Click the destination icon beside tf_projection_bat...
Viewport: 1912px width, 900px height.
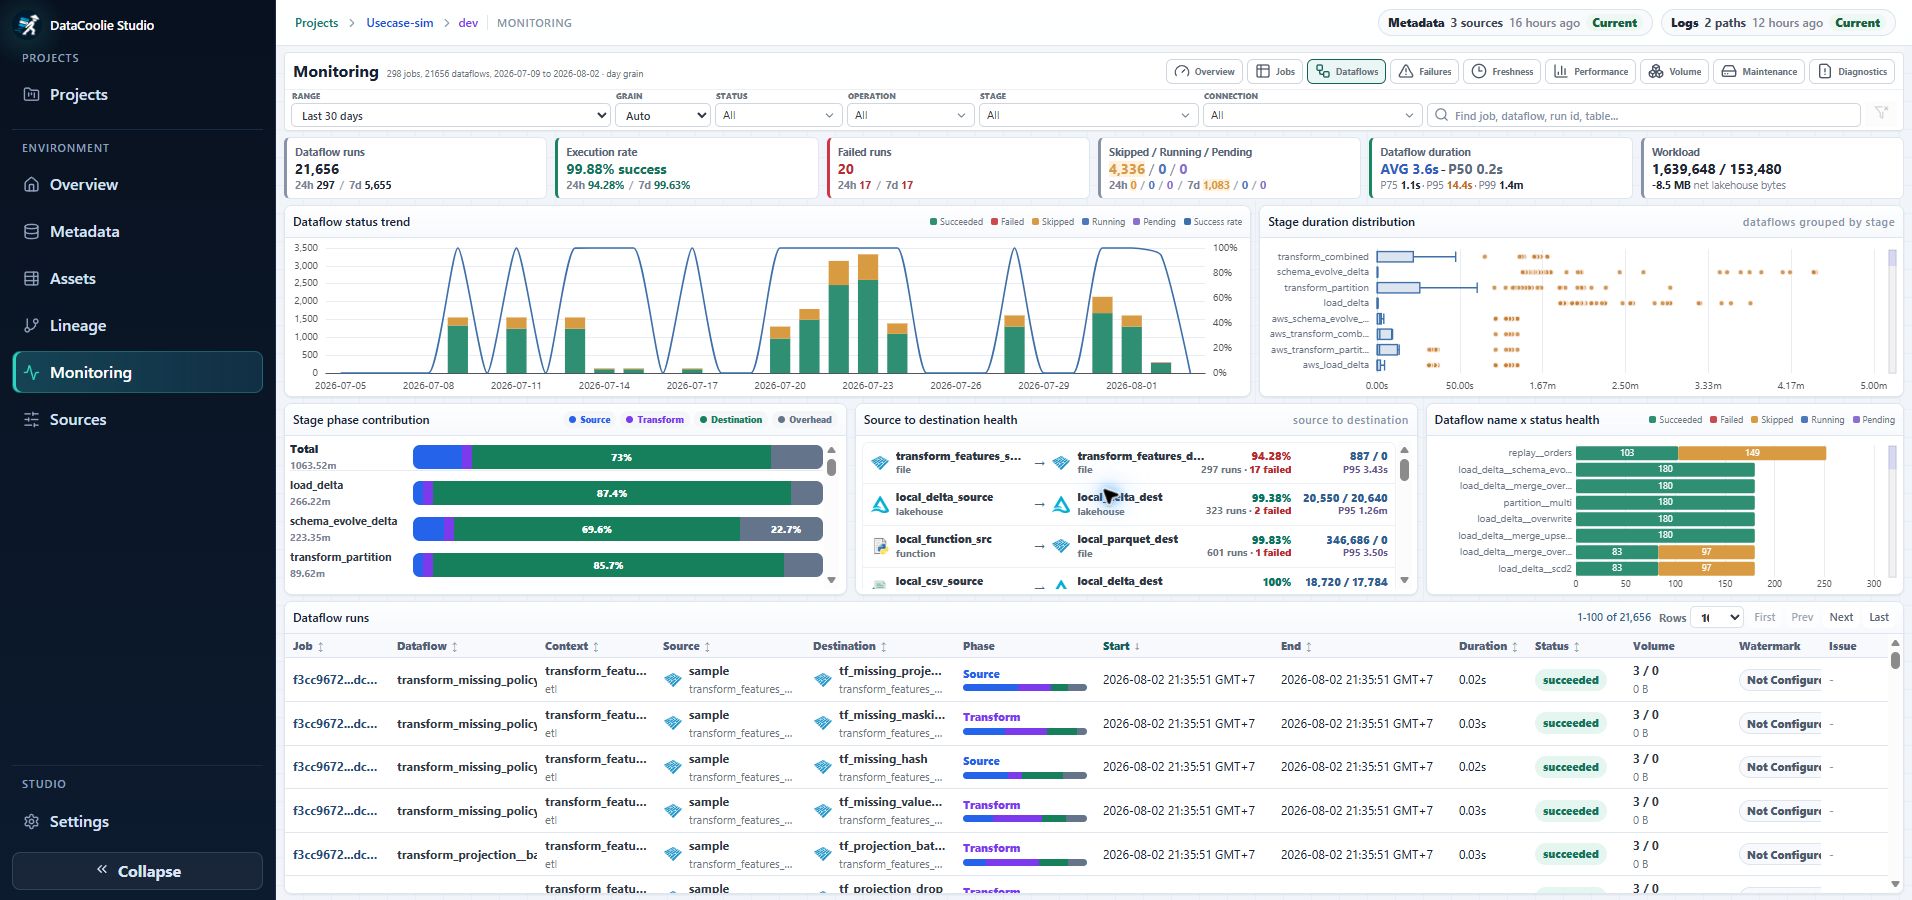pyautogui.click(x=823, y=855)
